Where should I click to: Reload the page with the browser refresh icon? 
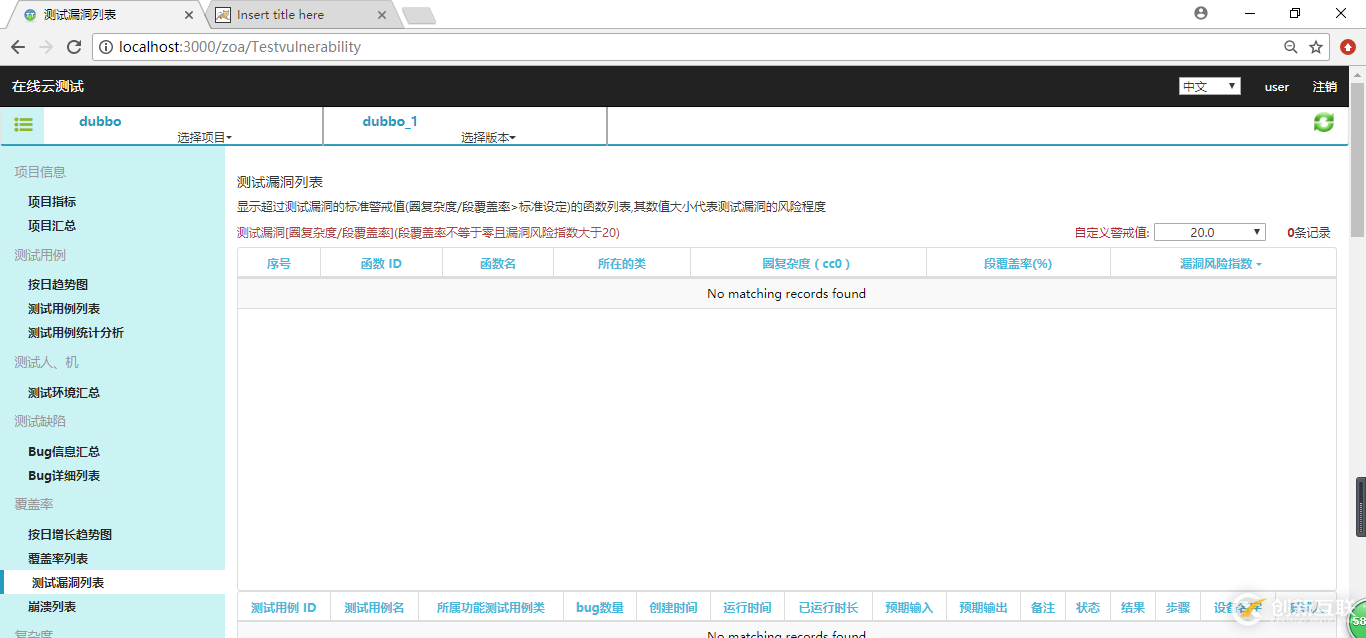[74, 46]
